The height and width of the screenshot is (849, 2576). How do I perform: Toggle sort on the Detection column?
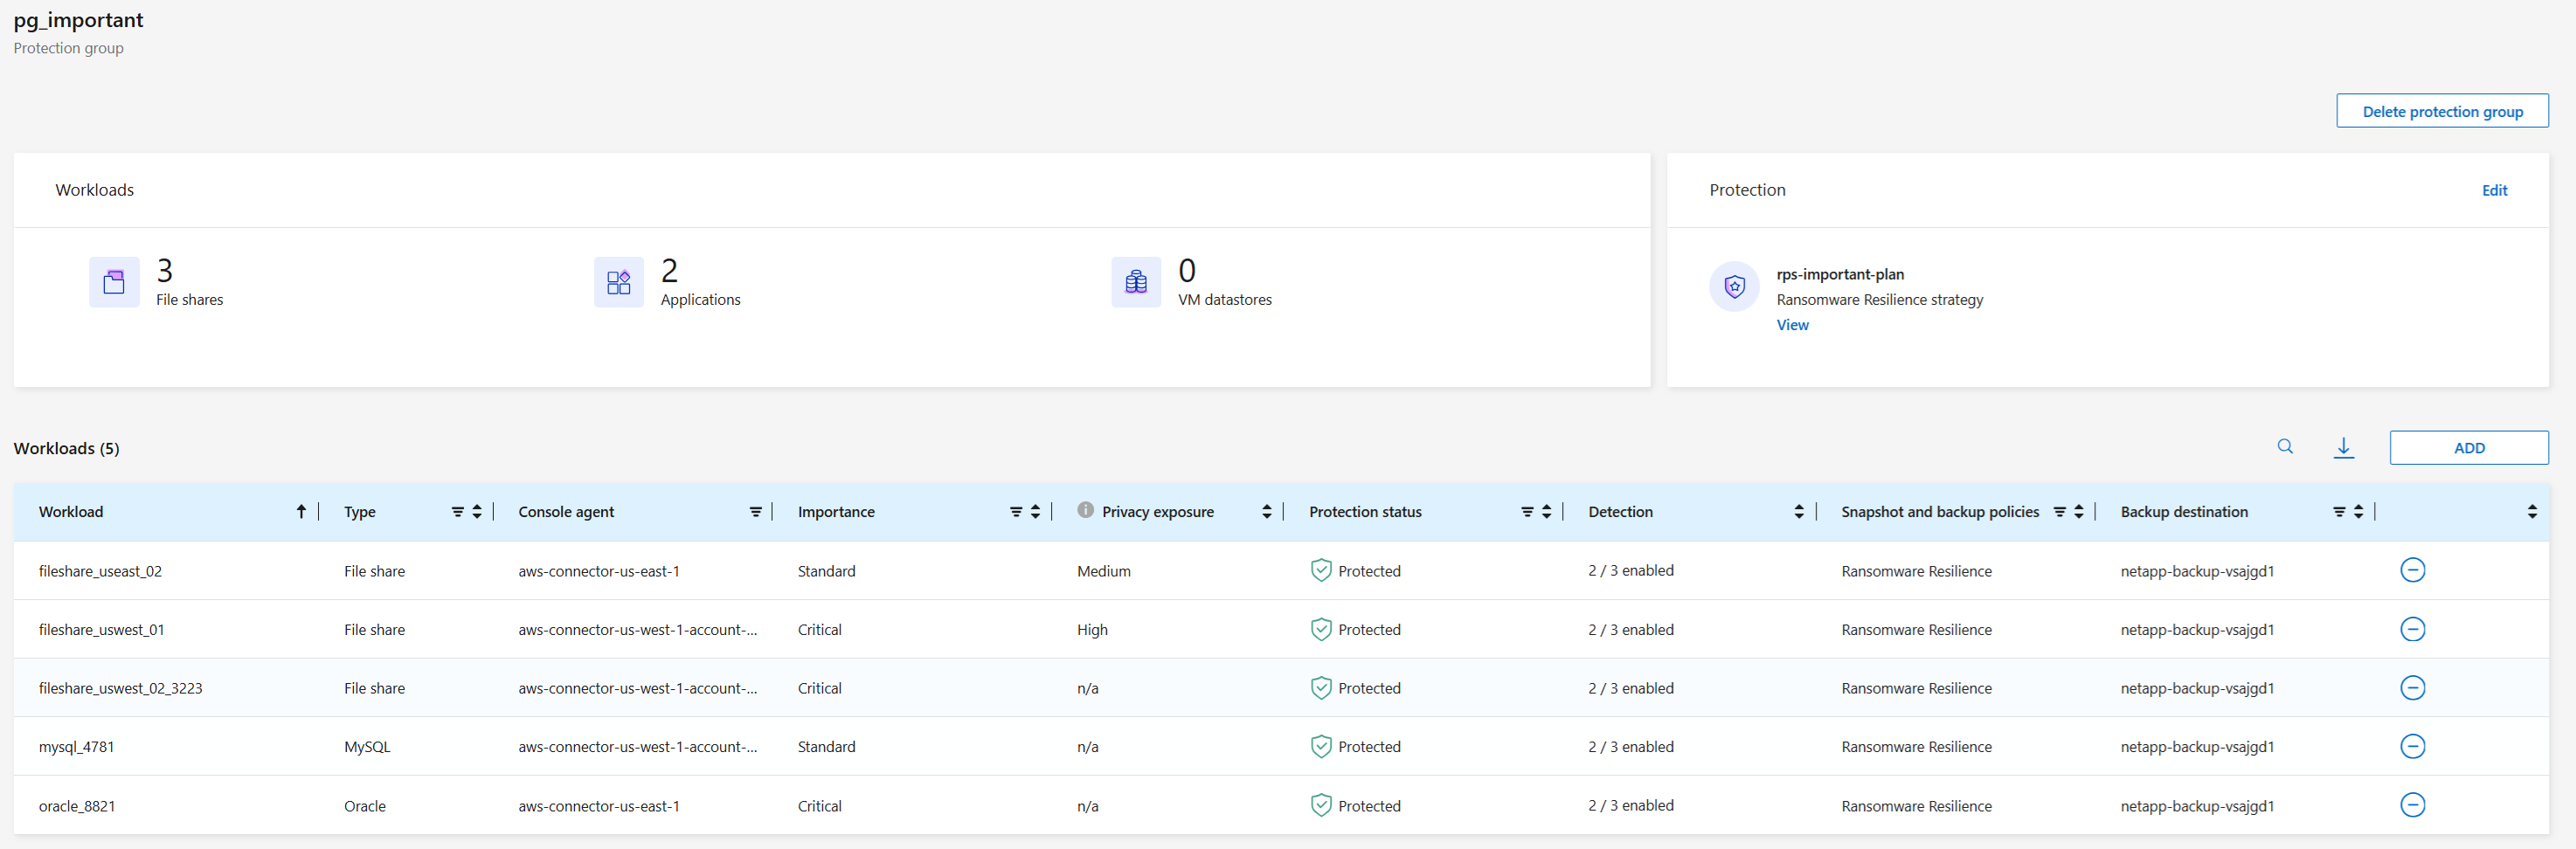(x=1799, y=512)
